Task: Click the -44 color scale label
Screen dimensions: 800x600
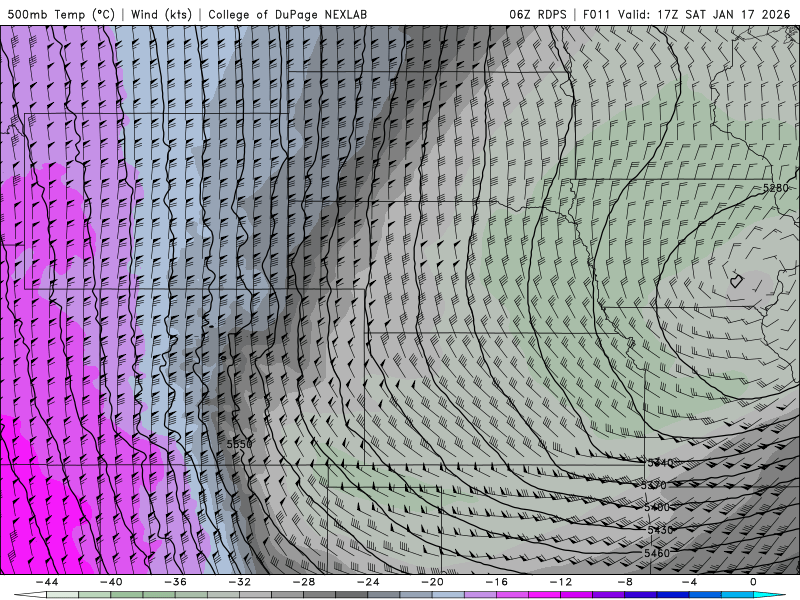Action: [x=46, y=582]
